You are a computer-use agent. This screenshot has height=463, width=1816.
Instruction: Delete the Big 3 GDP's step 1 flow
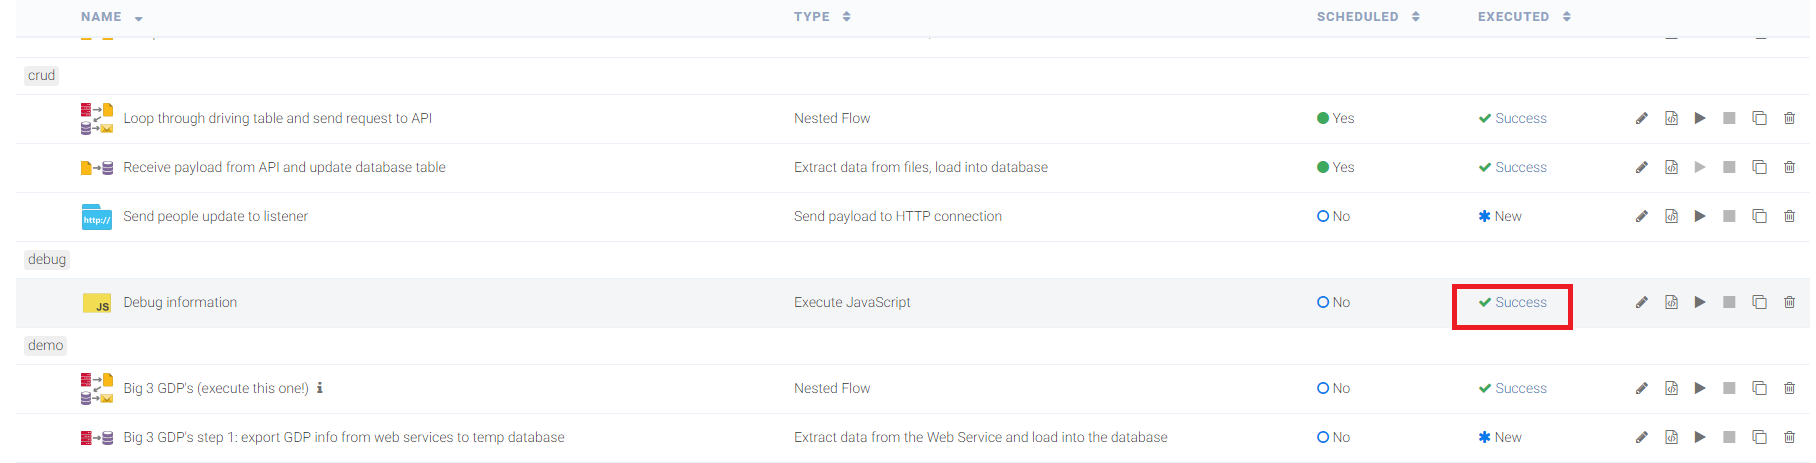[1789, 438]
